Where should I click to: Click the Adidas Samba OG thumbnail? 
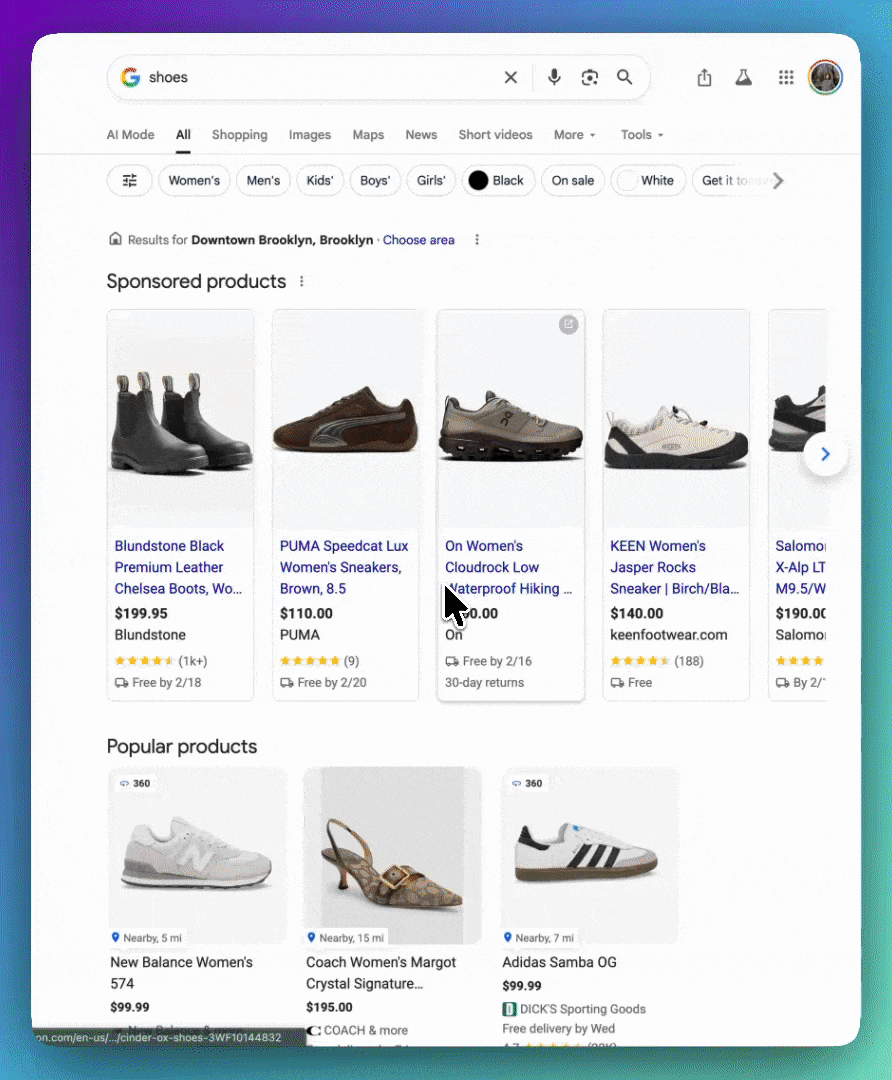[589, 855]
